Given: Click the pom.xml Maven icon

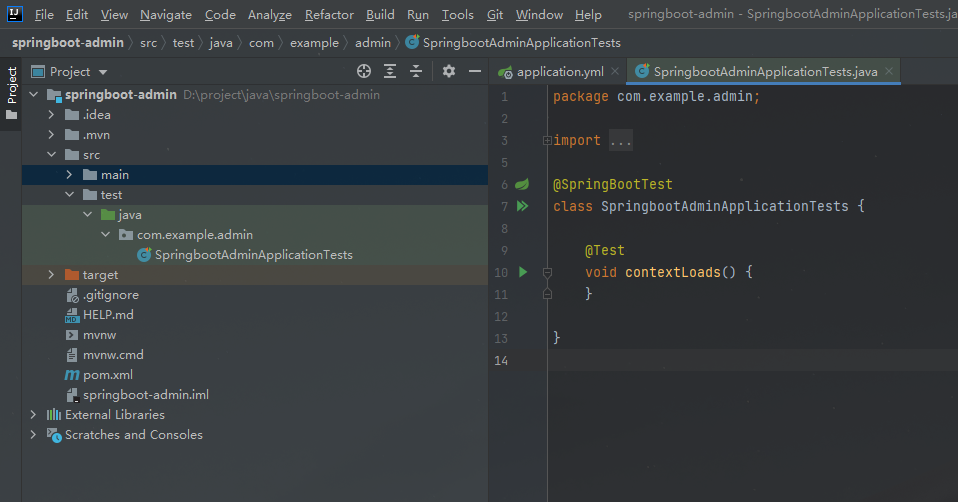Looking at the screenshot, I should click(x=72, y=375).
